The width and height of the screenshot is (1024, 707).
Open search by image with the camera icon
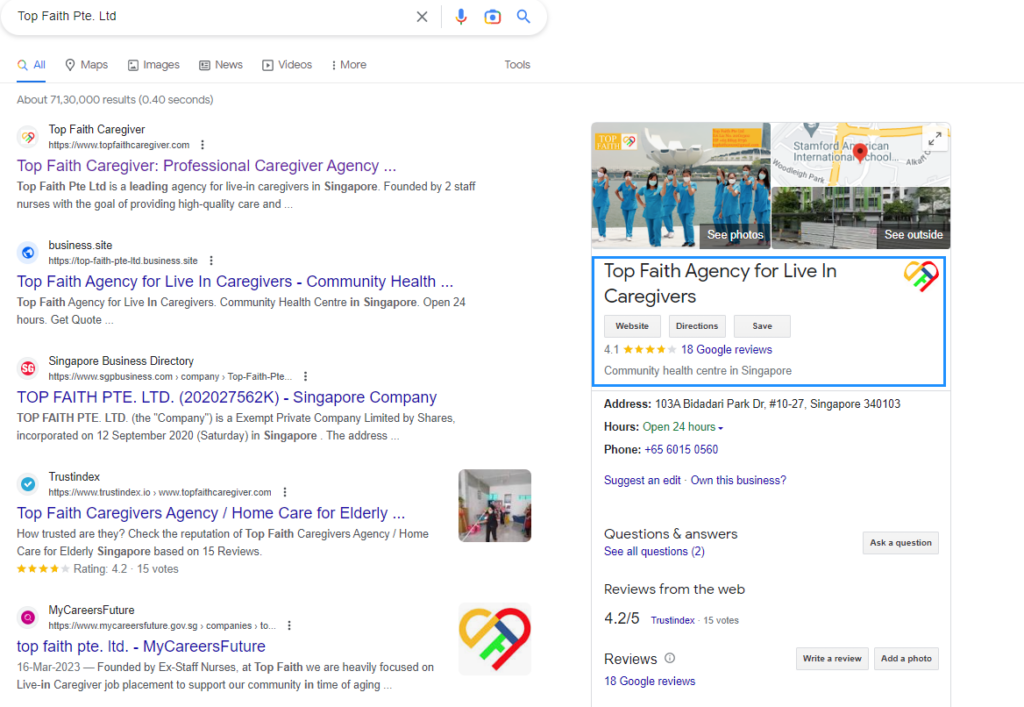pos(492,16)
